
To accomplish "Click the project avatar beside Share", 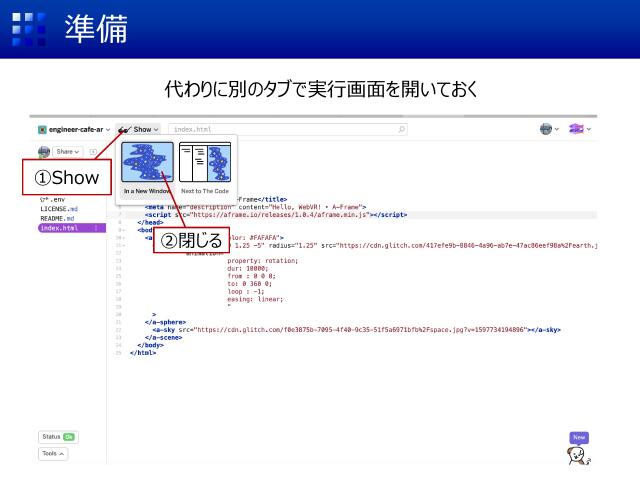I will pos(44,152).
